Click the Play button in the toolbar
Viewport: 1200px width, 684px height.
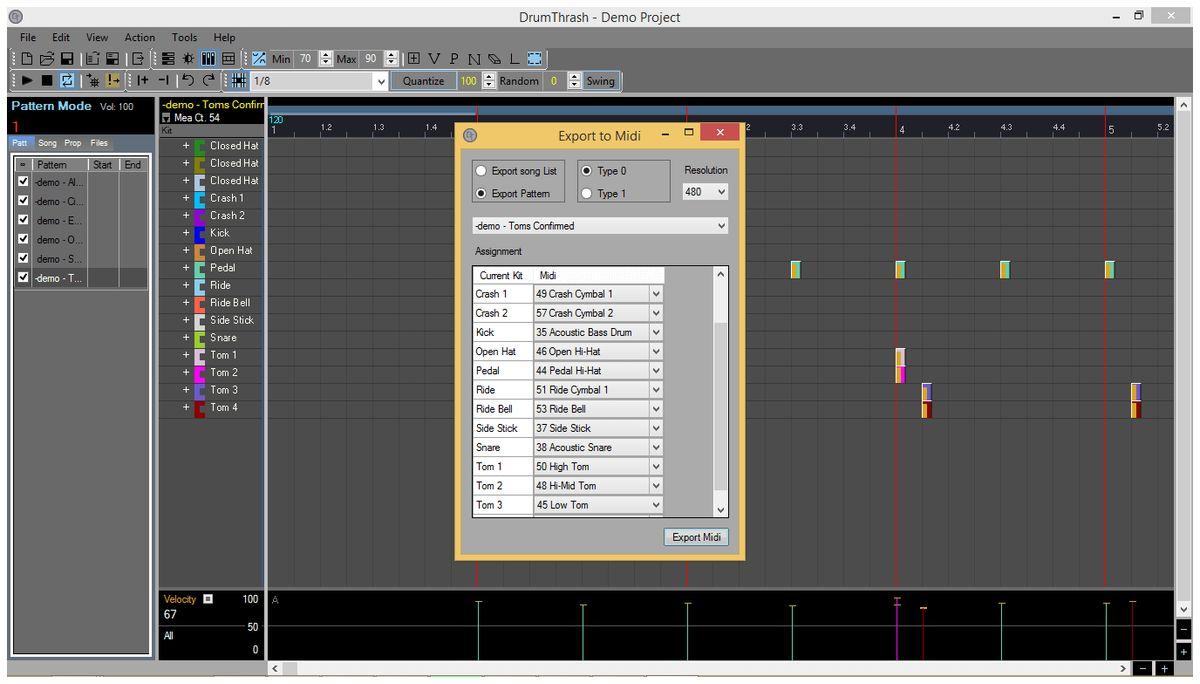(x=27, y=81)
